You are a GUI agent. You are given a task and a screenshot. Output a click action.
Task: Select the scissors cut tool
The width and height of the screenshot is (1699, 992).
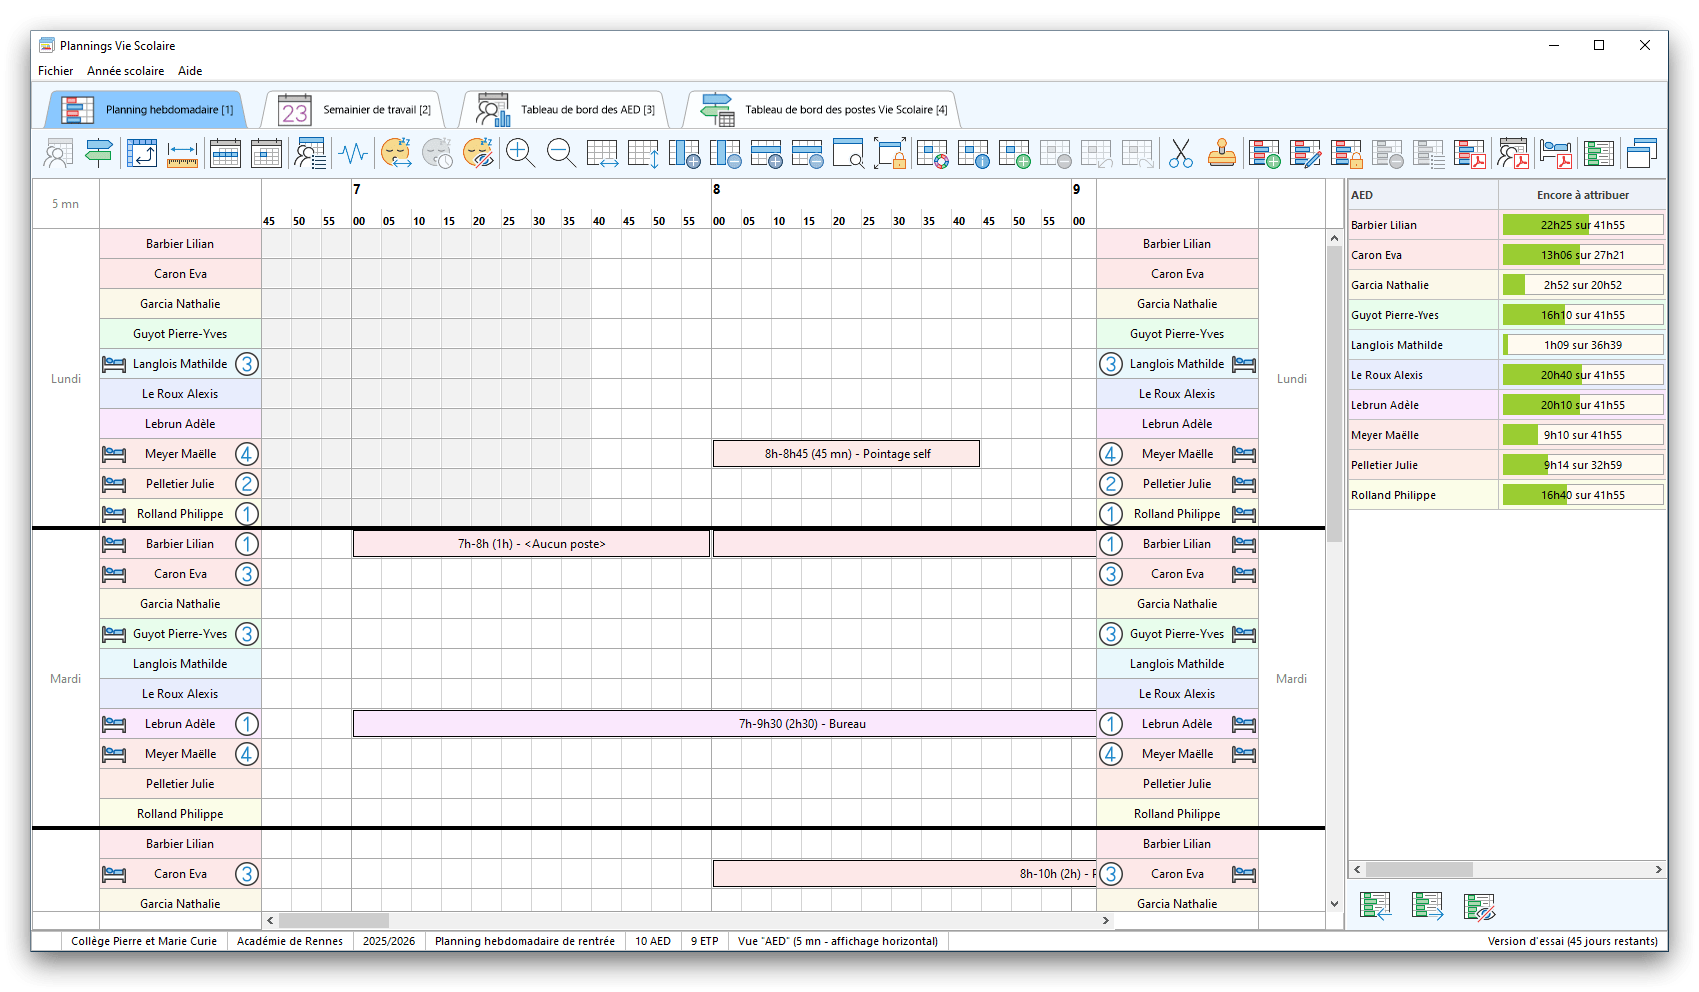(1180, 153)
